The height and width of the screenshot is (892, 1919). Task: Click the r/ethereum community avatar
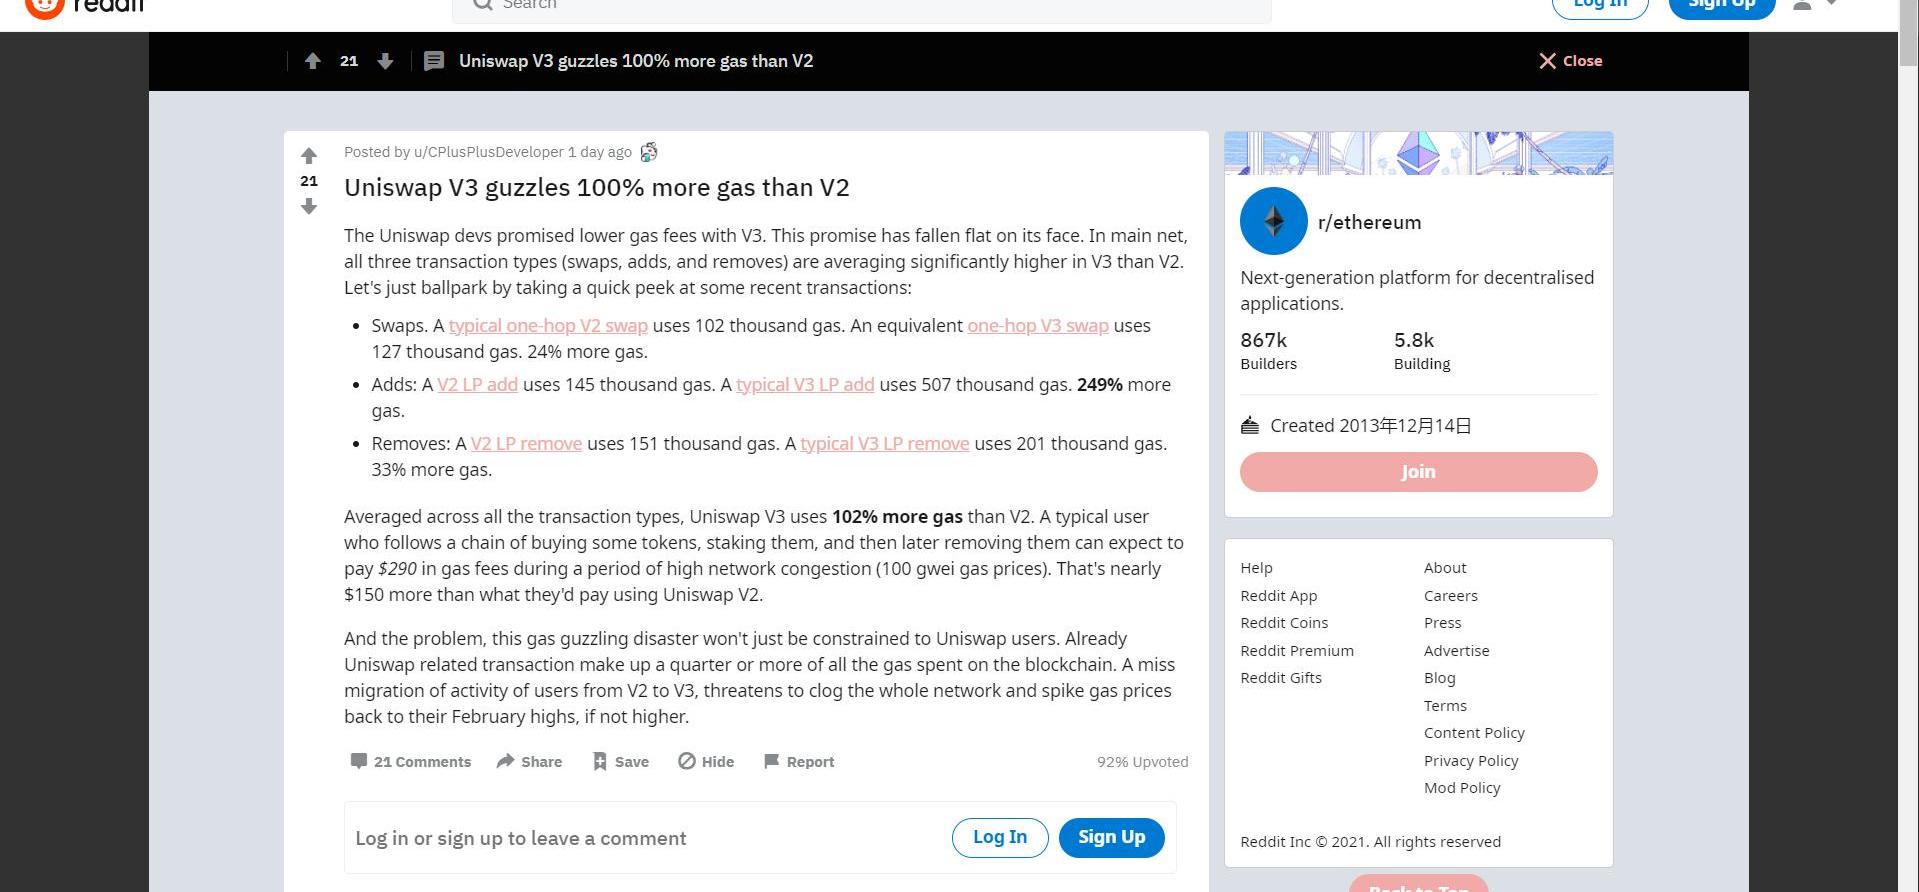(x=1273, y=221)
